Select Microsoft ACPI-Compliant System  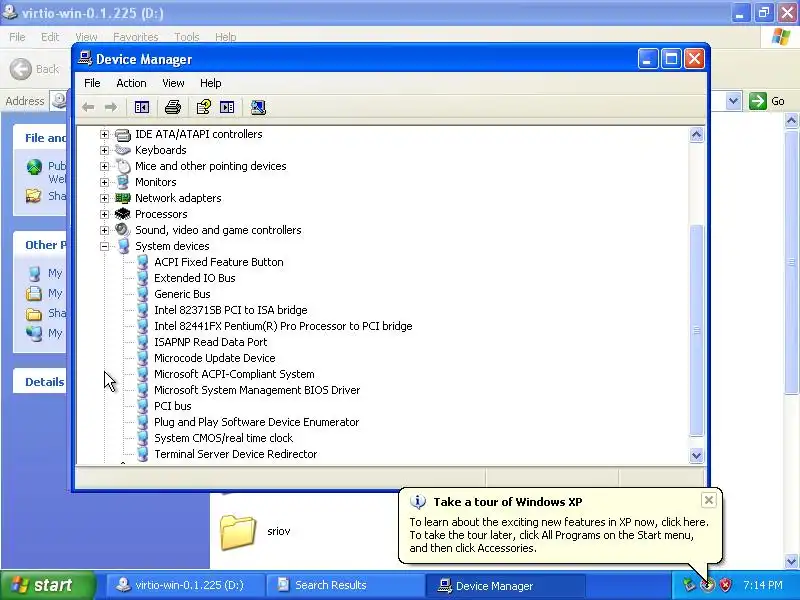click(234, 374)
